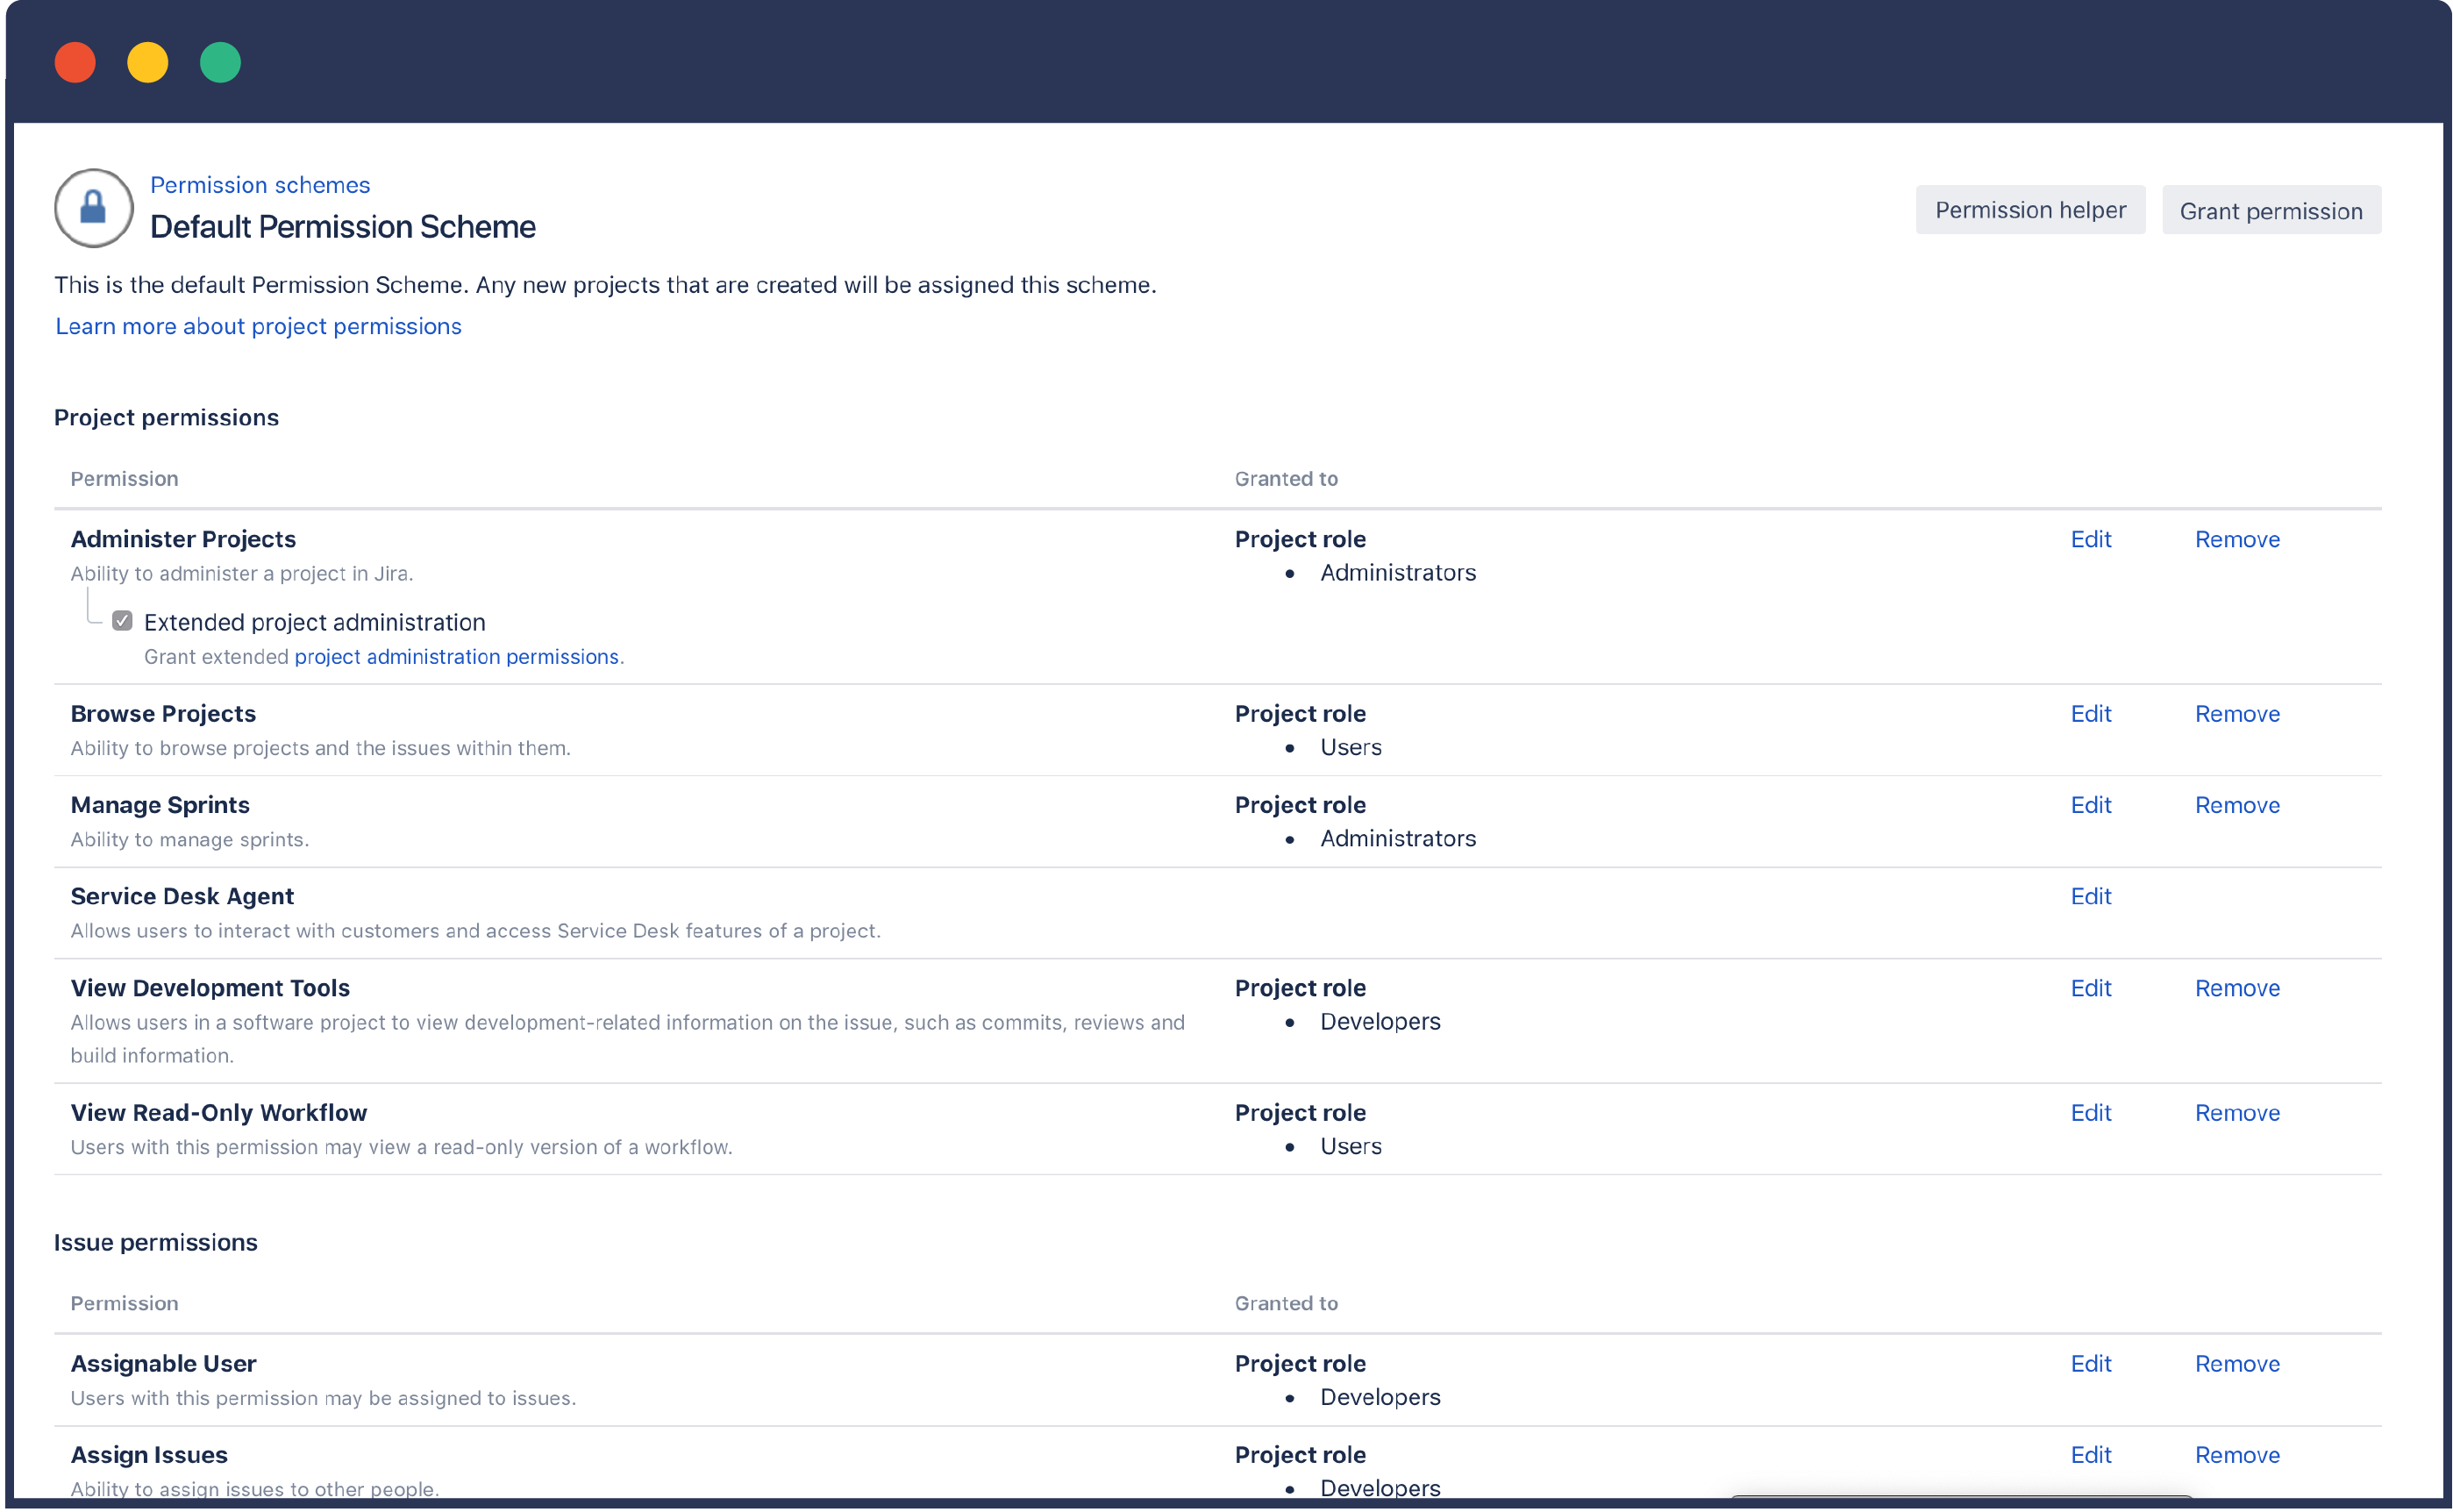
Task: Click the Grant permission button
Action: (2271, 210)
